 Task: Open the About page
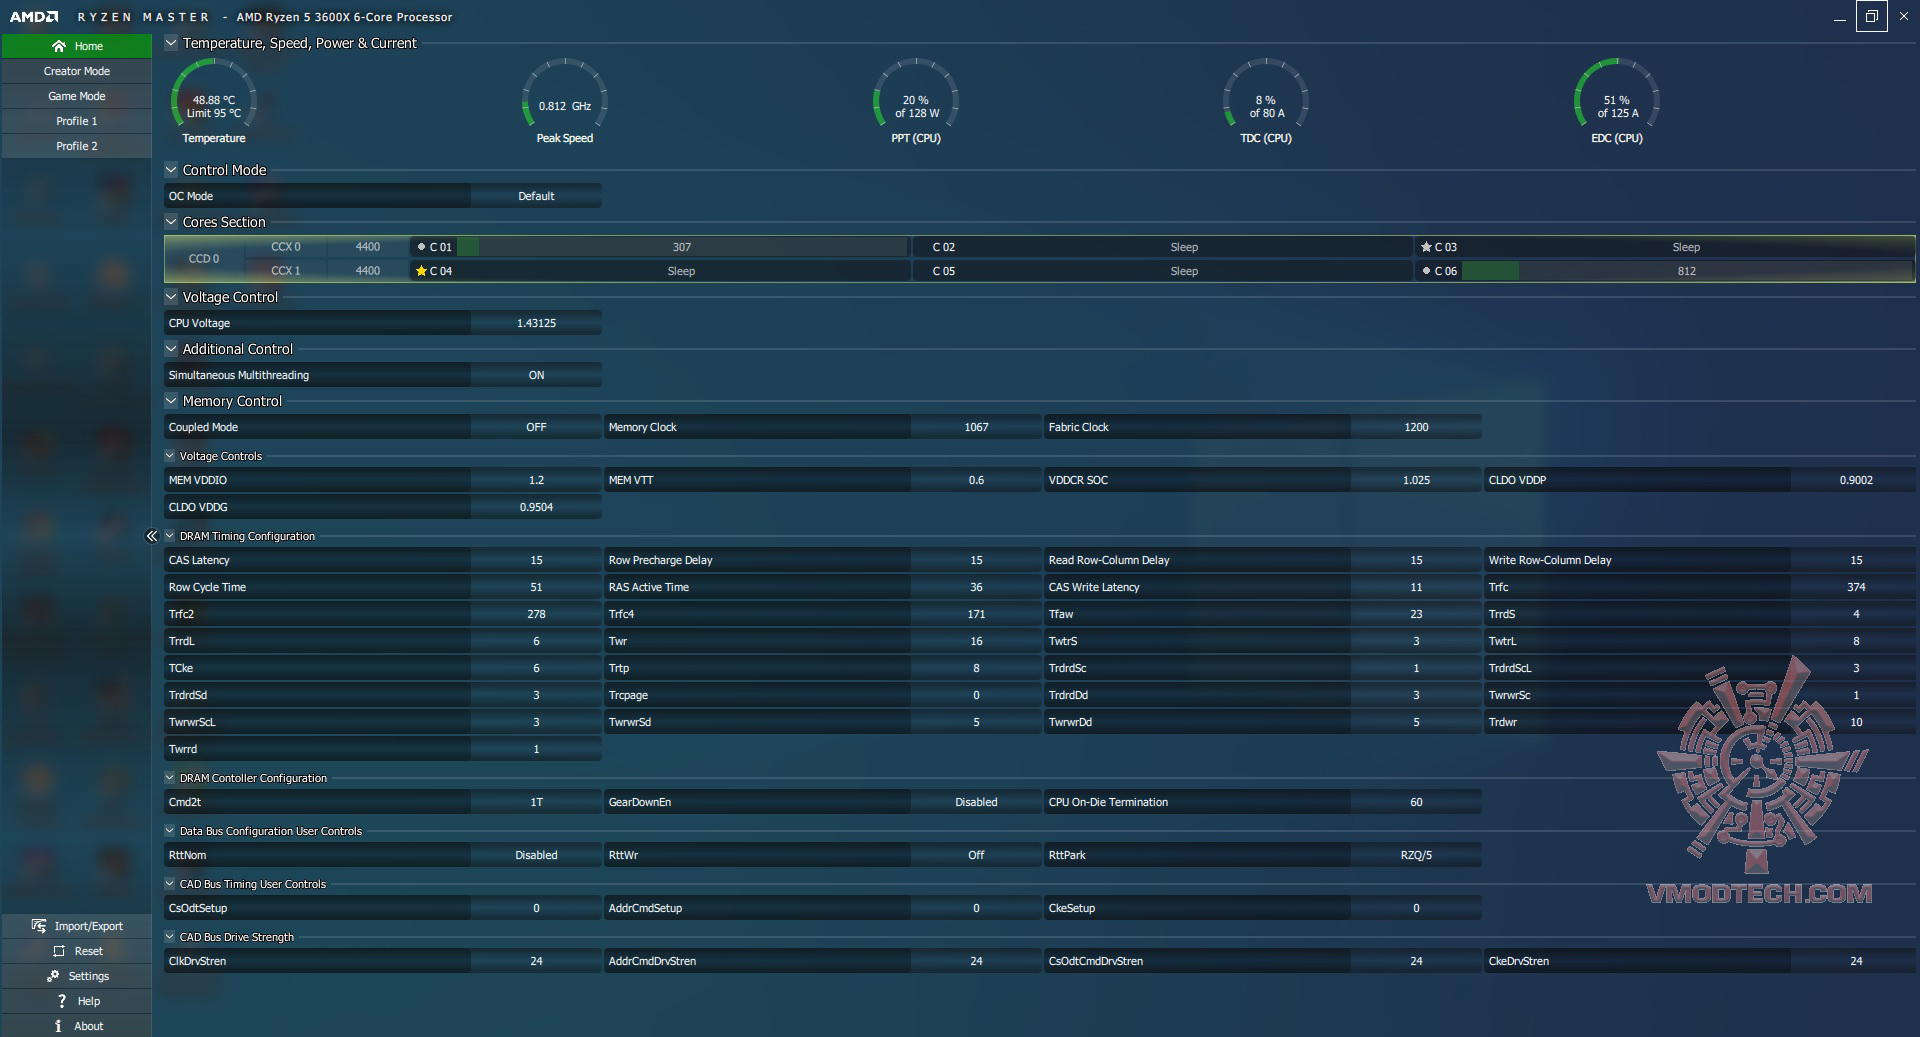[x=77, y=1026]
